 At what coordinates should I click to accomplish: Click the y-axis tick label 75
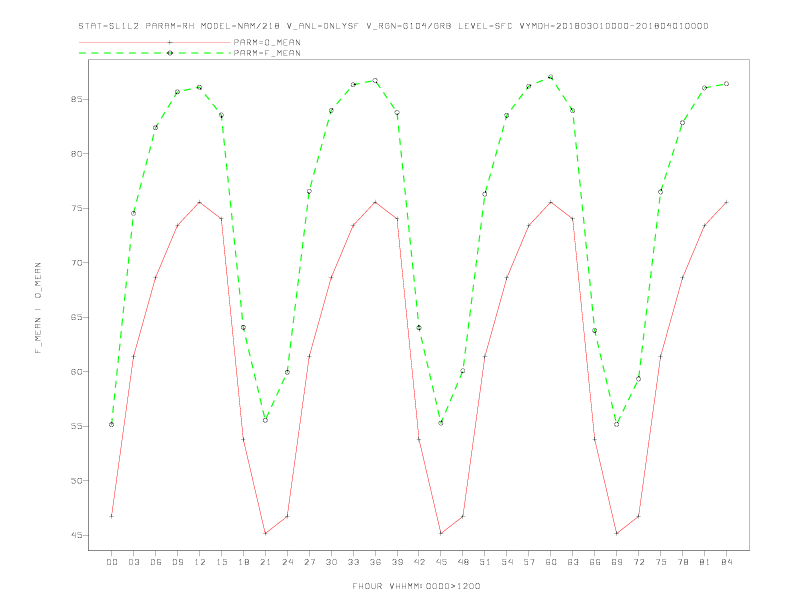click(x=76, y=209)
